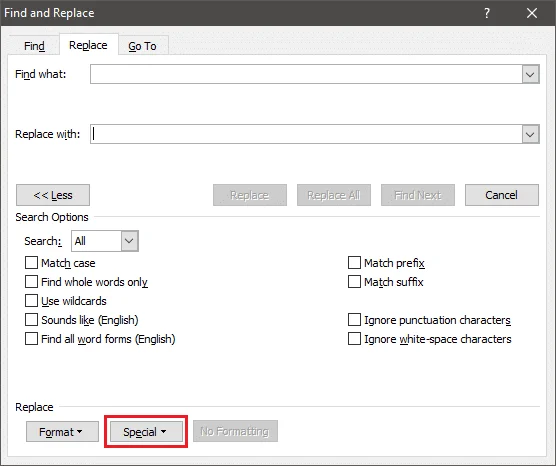Open the Format menu button
Screen dimensions: 556x466
pyautogui.click(x=62, y=432)
